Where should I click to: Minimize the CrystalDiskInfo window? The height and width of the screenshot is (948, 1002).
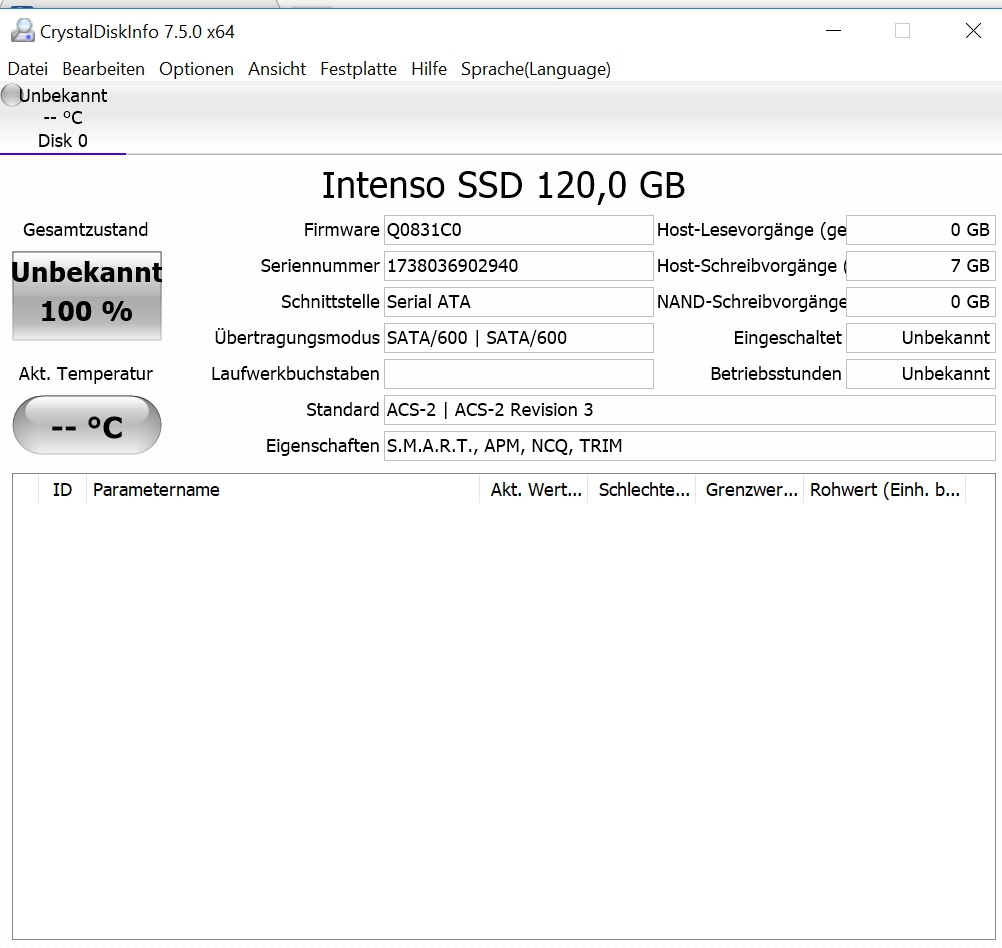click(x=833, y=31)
